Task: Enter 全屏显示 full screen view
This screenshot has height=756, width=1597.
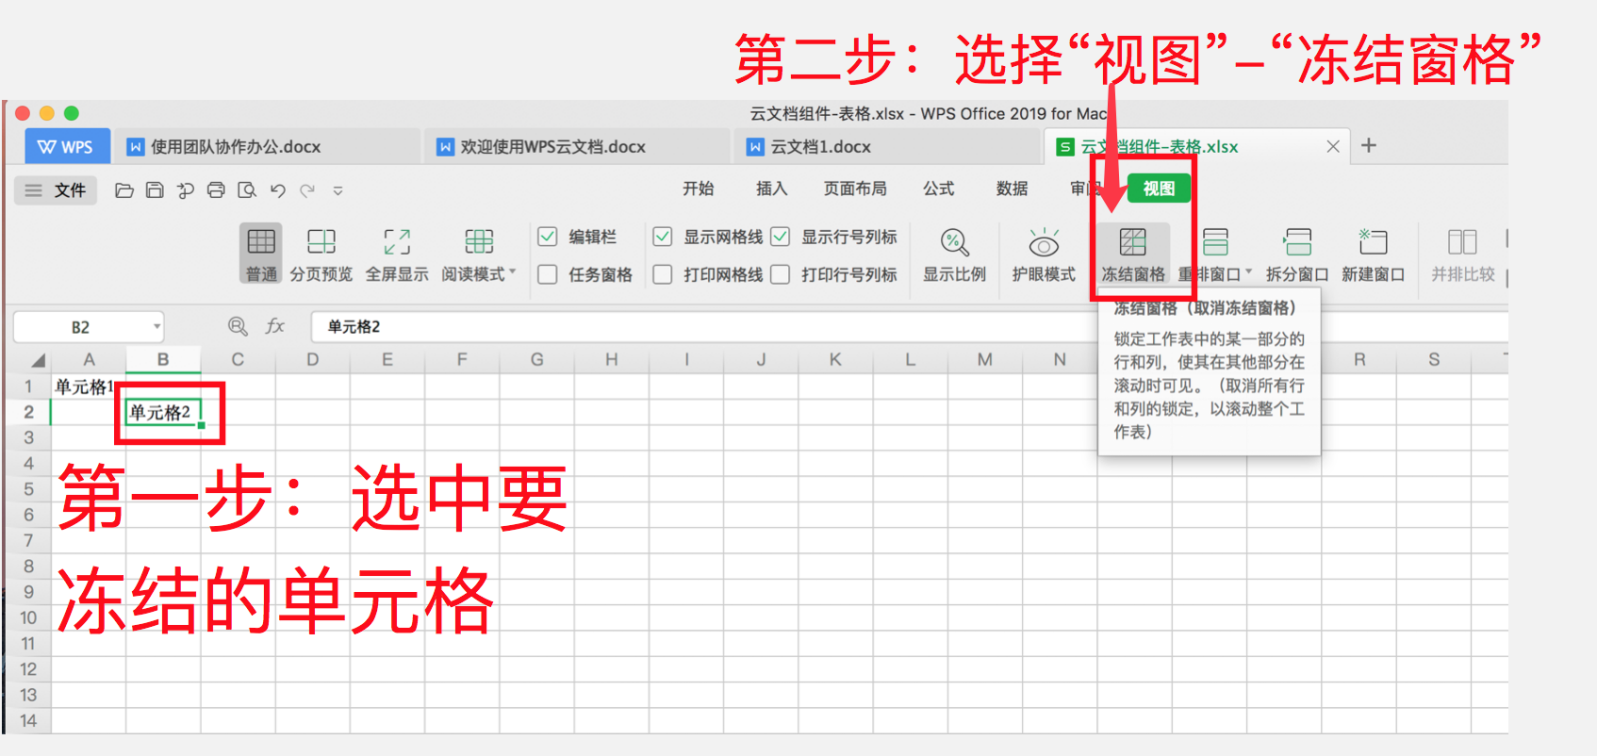Action: tap(397, 254)
